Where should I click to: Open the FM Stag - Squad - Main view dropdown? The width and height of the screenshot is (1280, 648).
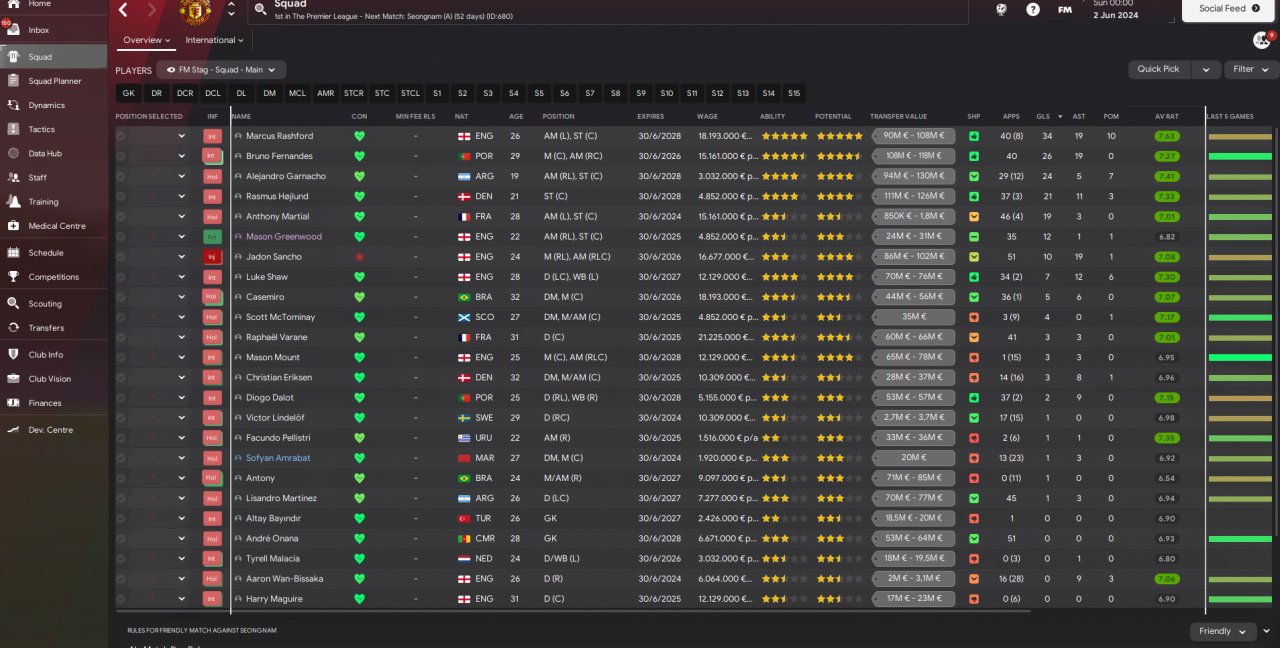point(222,70)
